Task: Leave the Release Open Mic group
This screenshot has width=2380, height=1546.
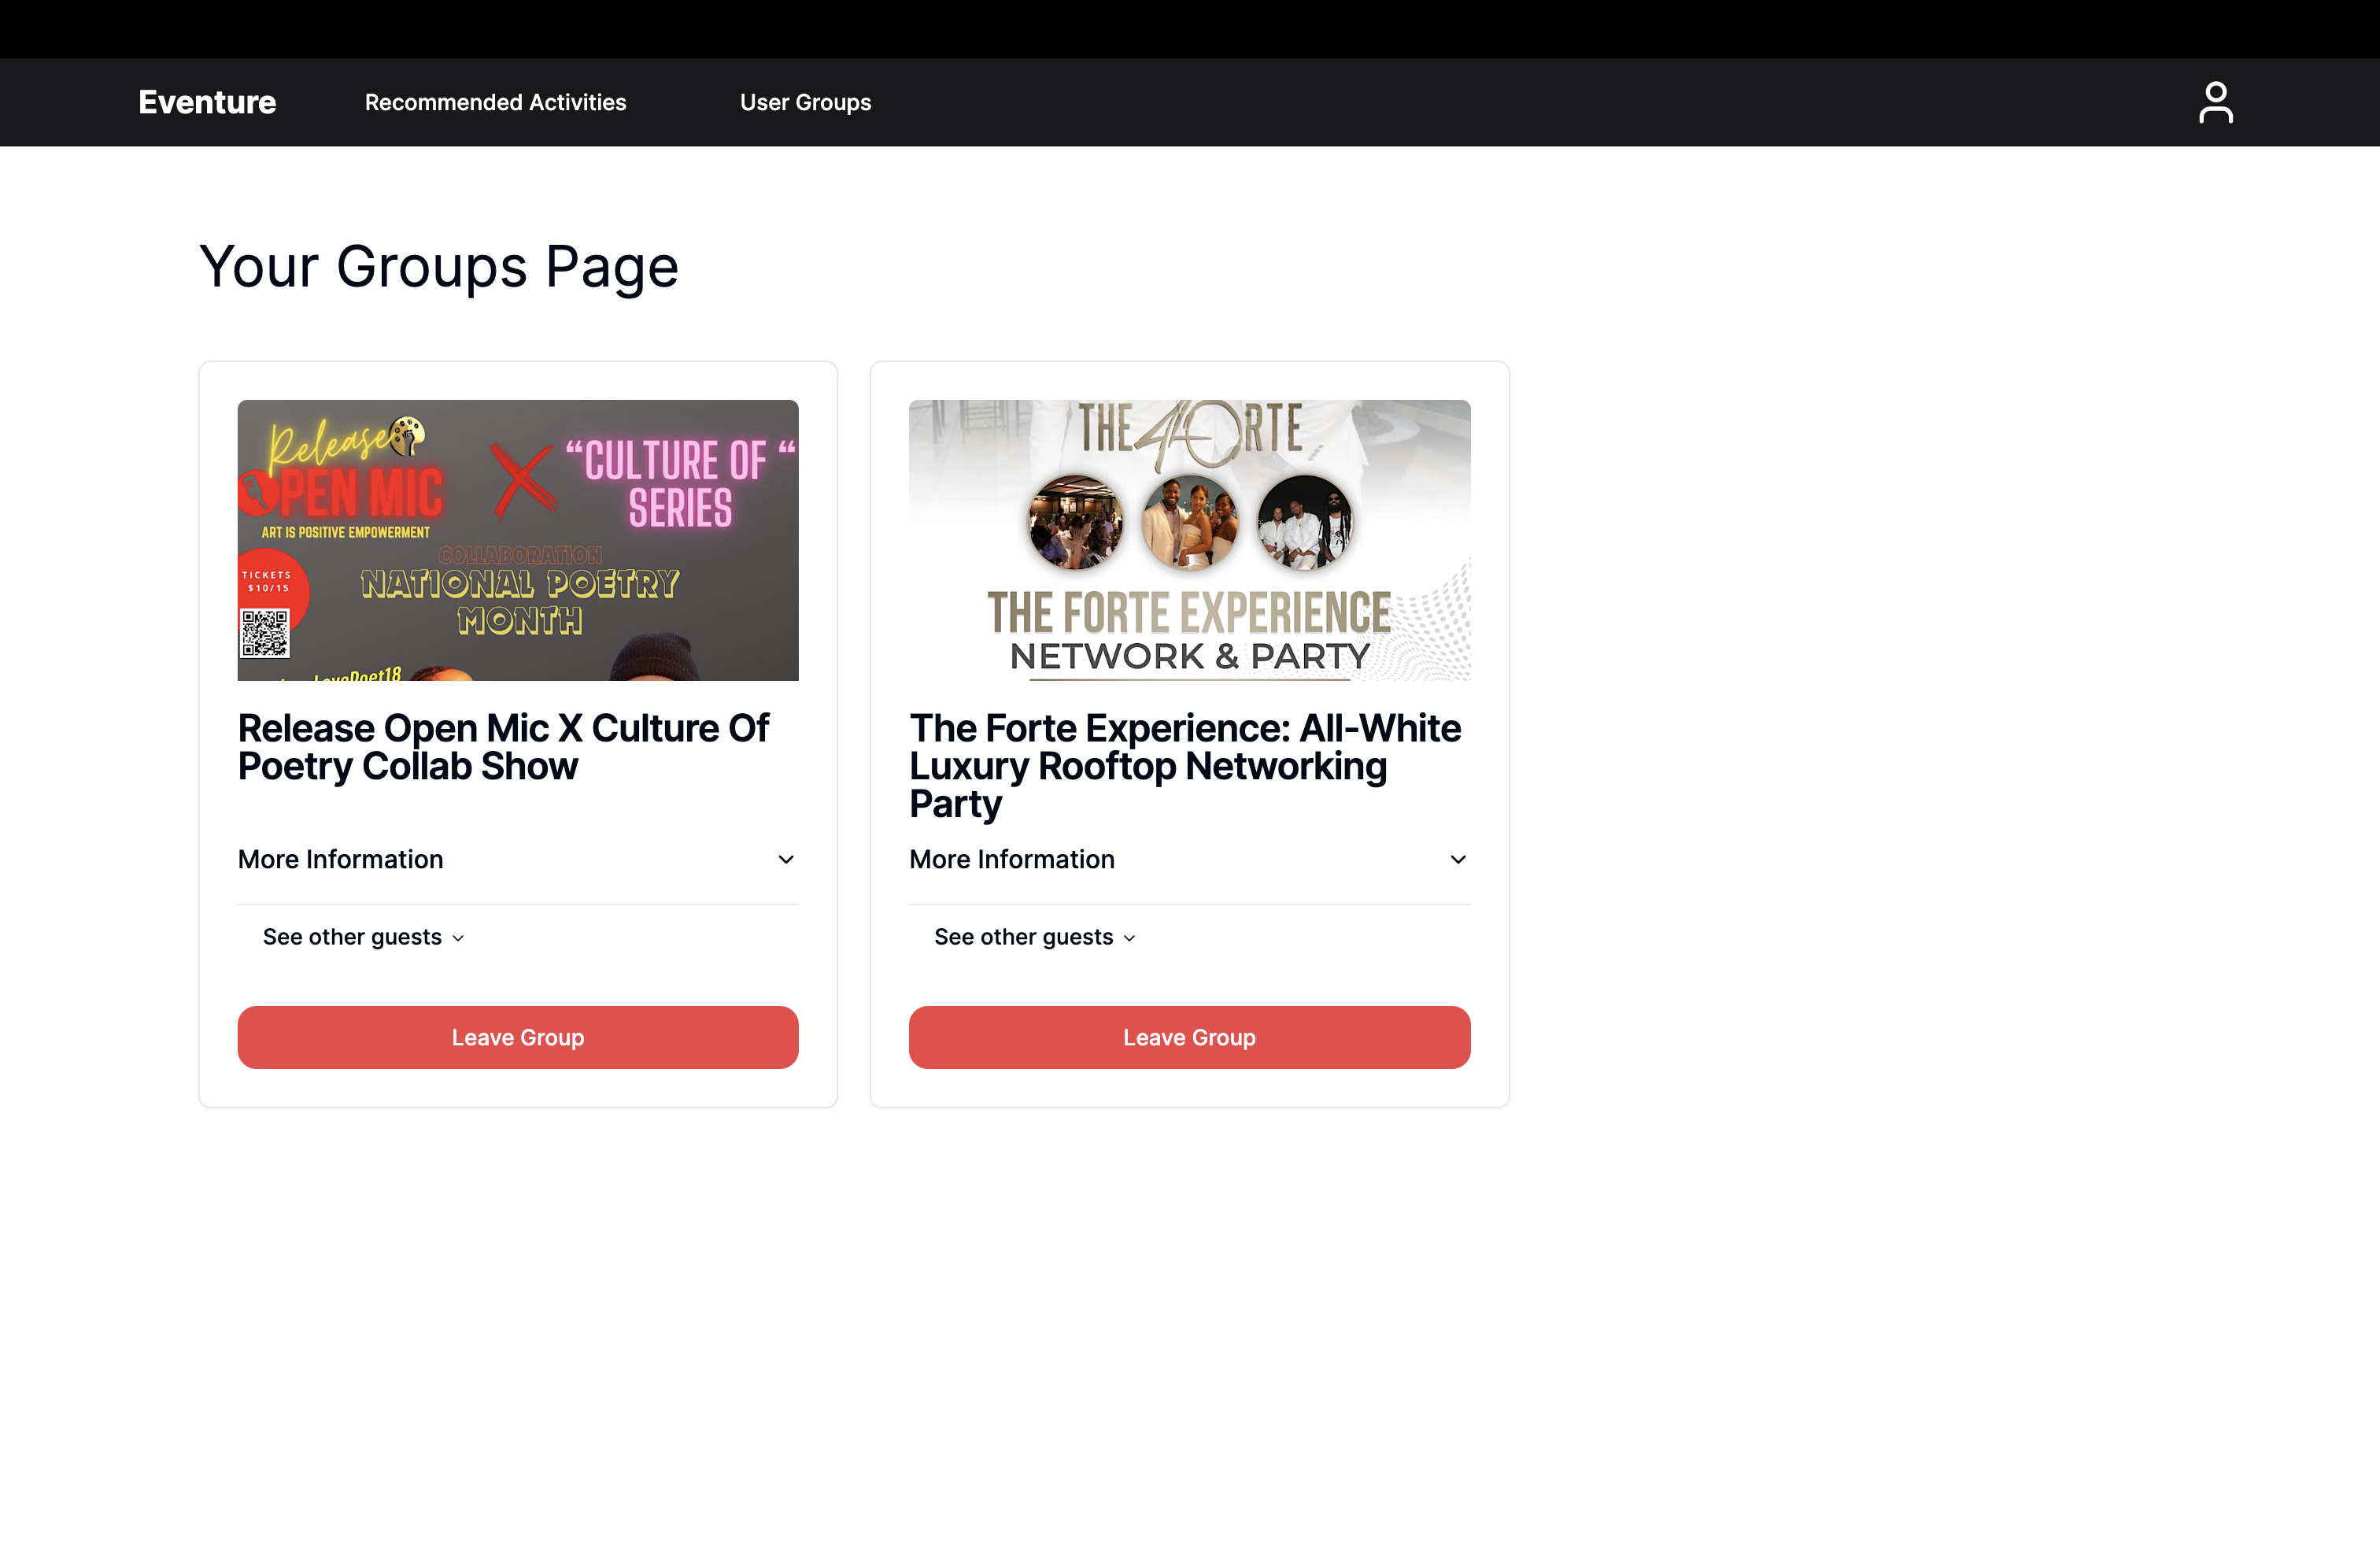Action: [517, 1037]
